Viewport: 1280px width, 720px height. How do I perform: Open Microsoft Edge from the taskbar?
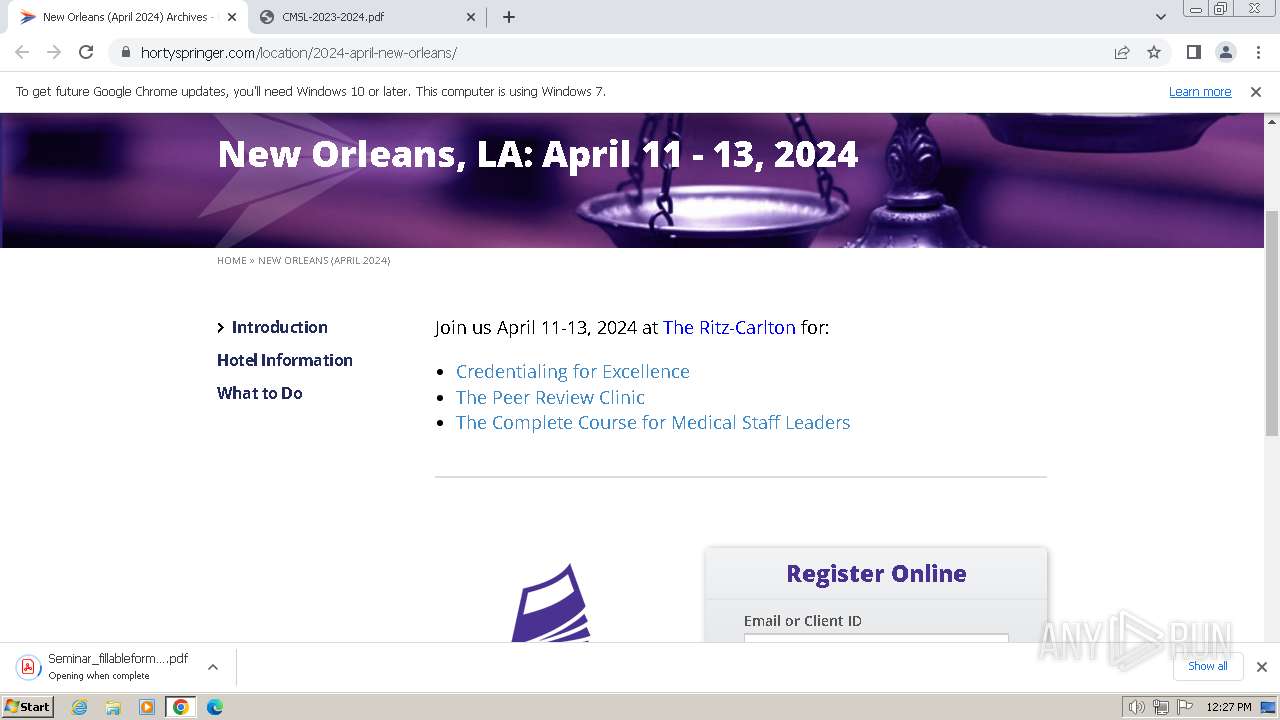[214, 707]
